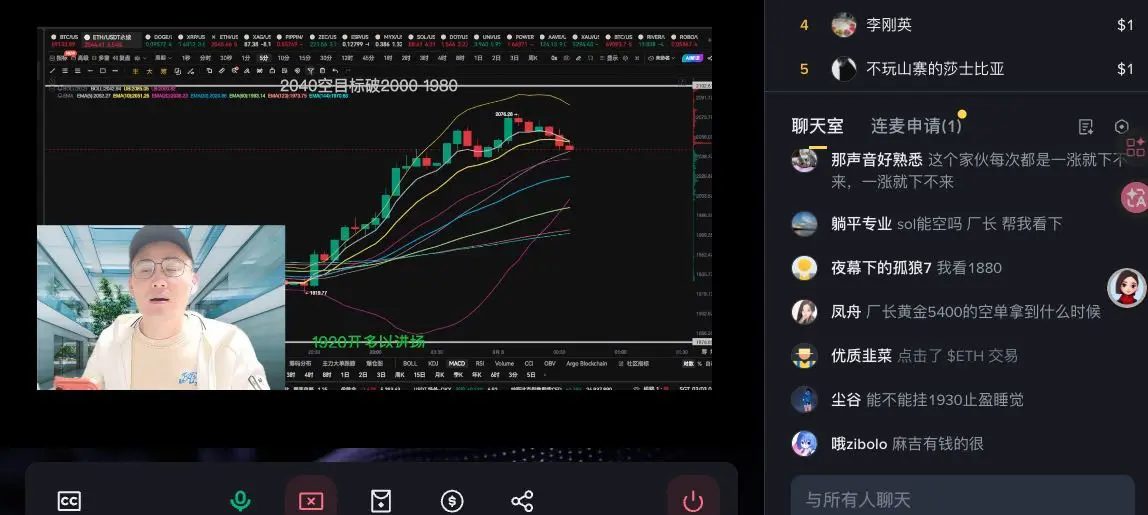Focus the 与所有人聊天 chat input
Screen dimensions: 1148x515
click(x=962, y=500)
